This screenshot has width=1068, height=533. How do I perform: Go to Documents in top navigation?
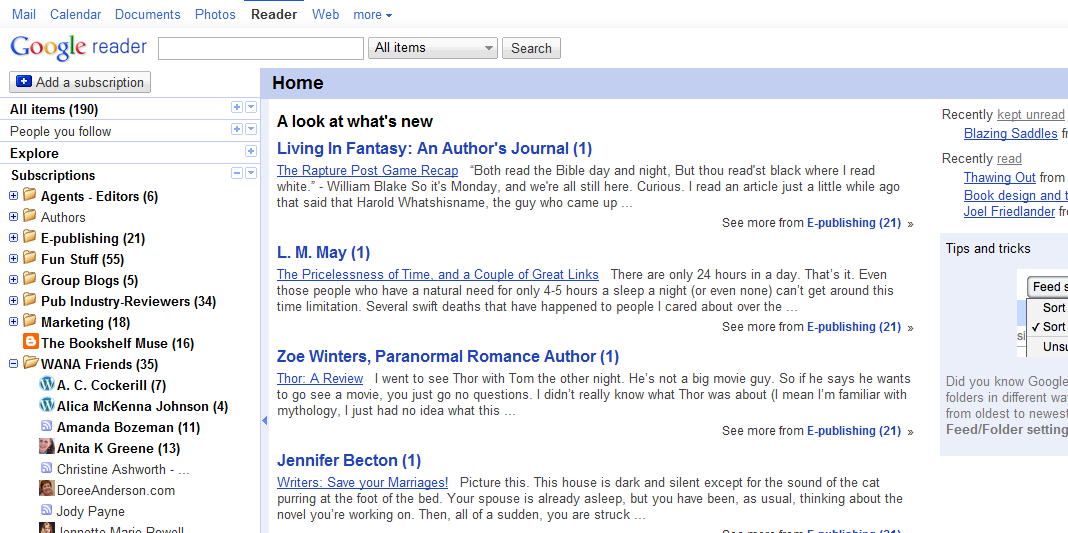(148, 14)
